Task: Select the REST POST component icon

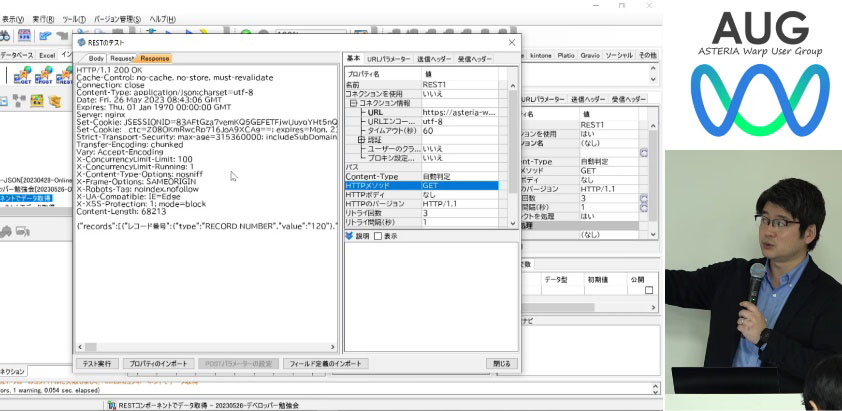Action: [x=44, y=75]
